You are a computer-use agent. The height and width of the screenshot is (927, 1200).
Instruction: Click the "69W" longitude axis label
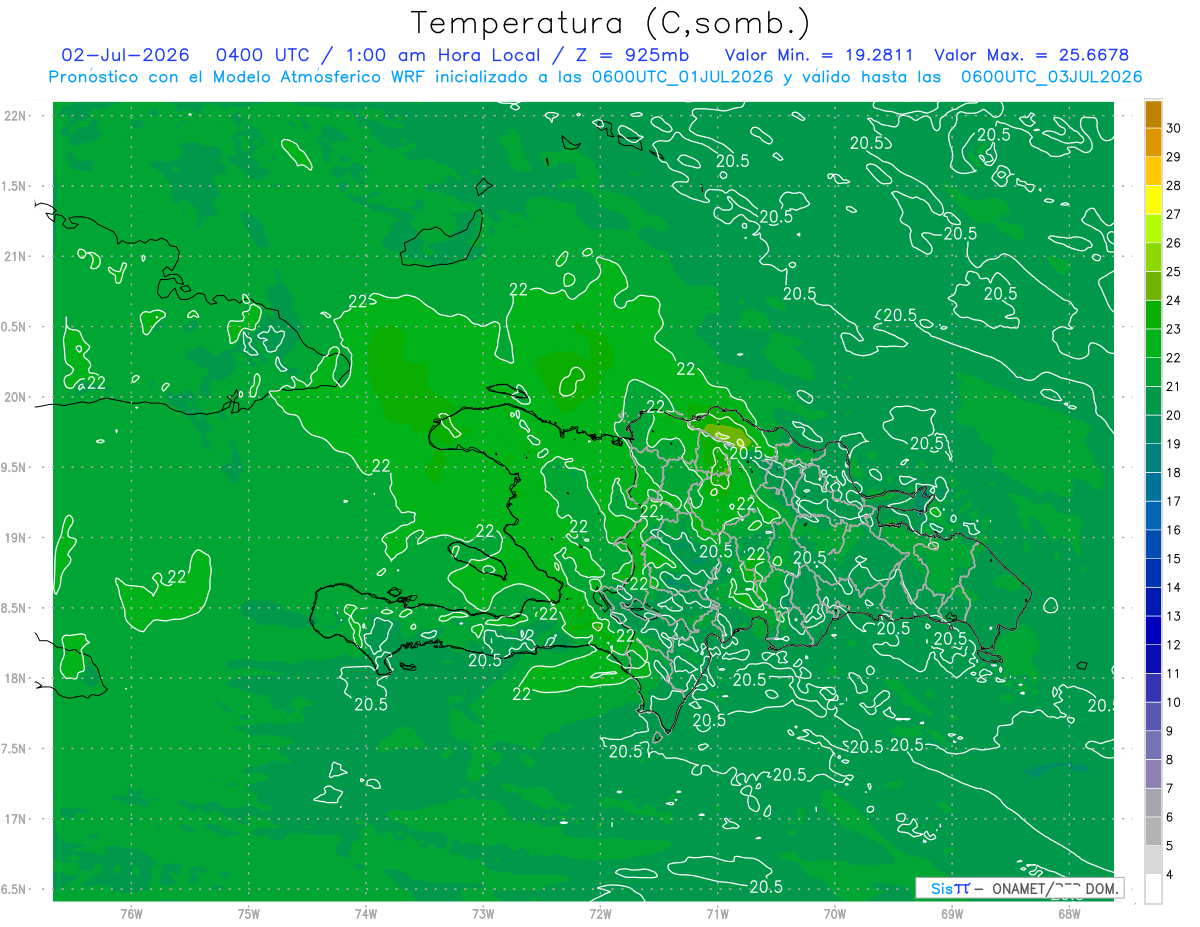(x=952, y=913)
